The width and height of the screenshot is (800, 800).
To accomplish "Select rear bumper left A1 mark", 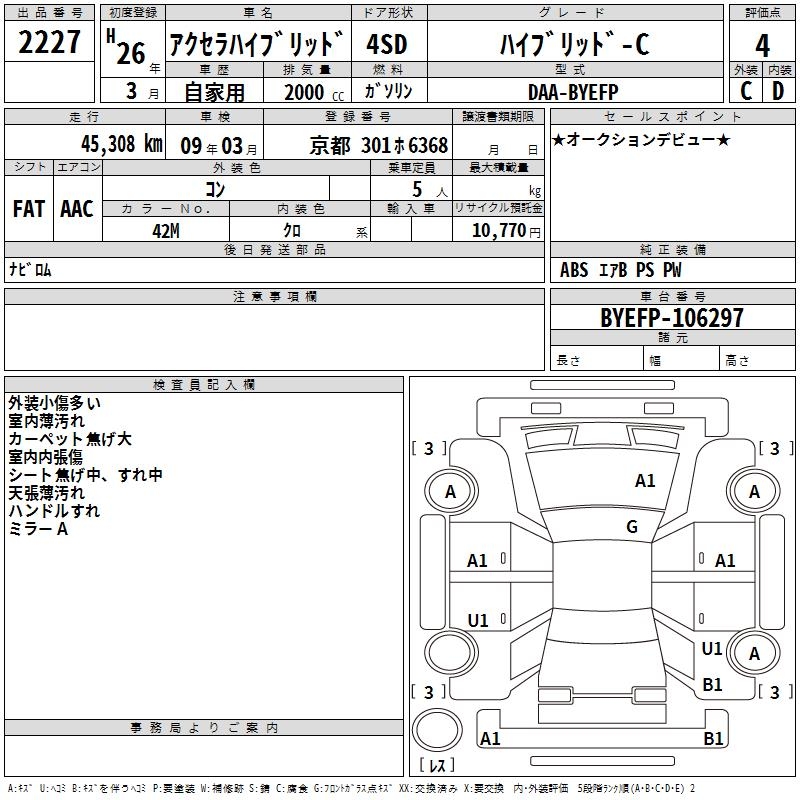I will [x=490, y=738].
